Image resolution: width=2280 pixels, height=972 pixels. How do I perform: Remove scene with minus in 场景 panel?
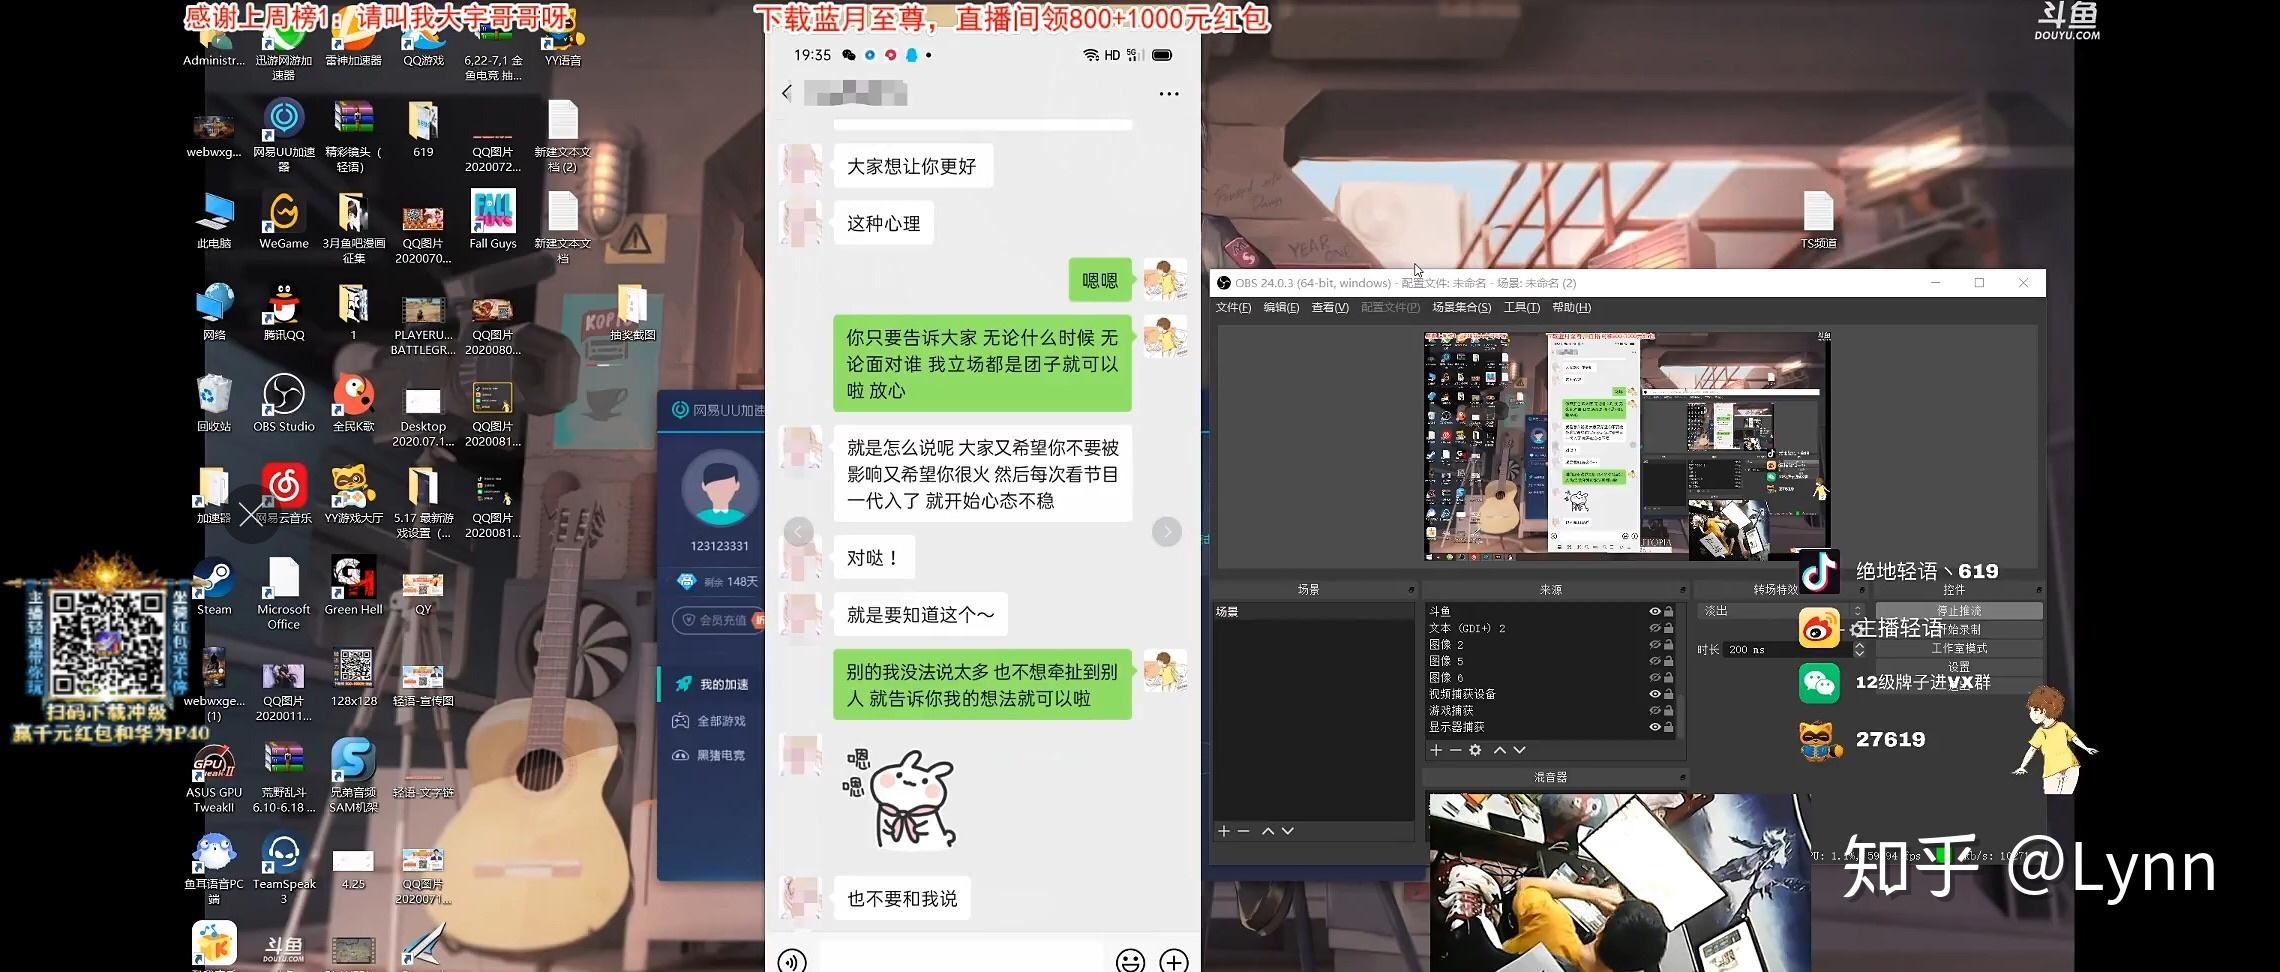(x=1243, y=831)
